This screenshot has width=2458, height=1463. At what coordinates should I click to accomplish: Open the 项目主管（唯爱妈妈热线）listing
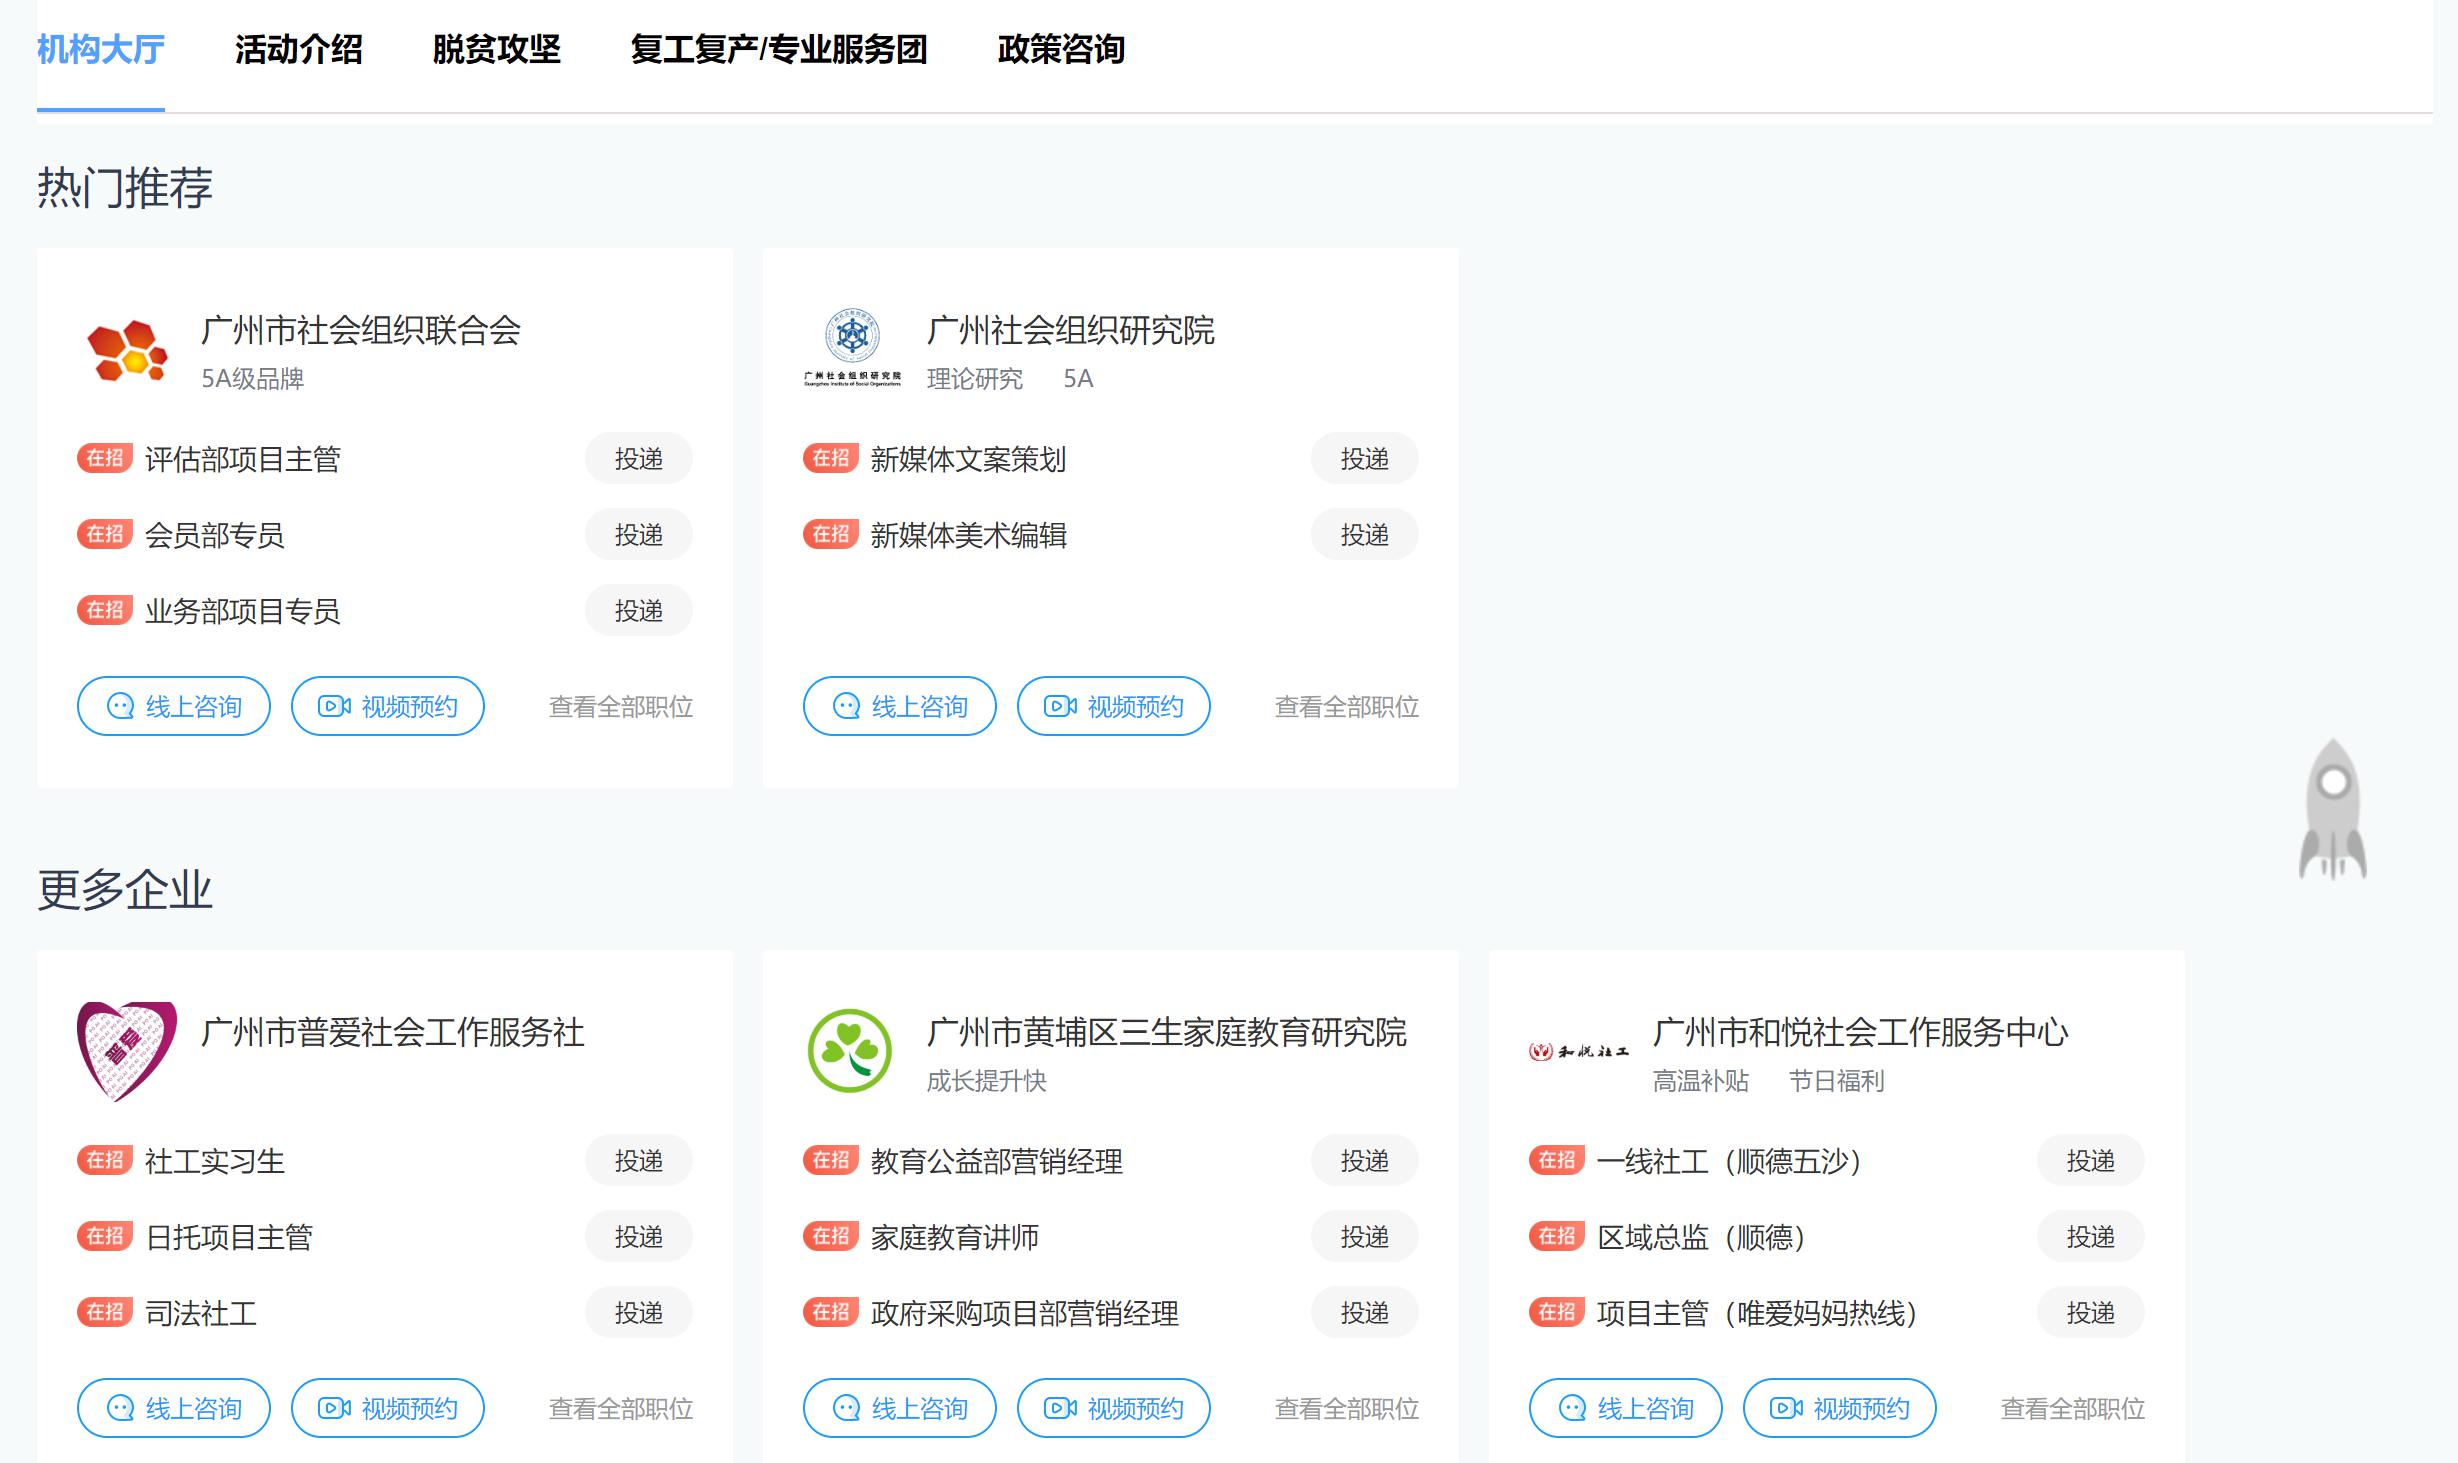(x=1758, y=1313)
